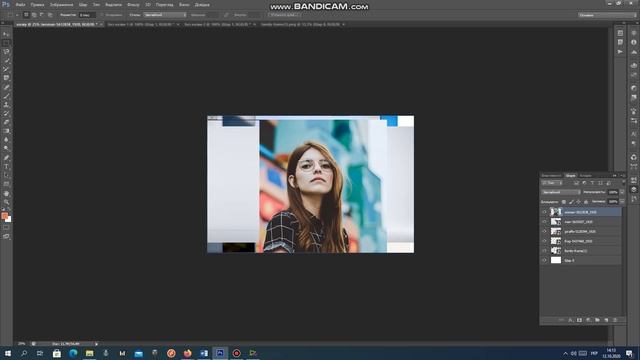Open the workspace switcher dropdown
Image resolution: width=640 pixels, height=360 pixels.
coord(607,15)
